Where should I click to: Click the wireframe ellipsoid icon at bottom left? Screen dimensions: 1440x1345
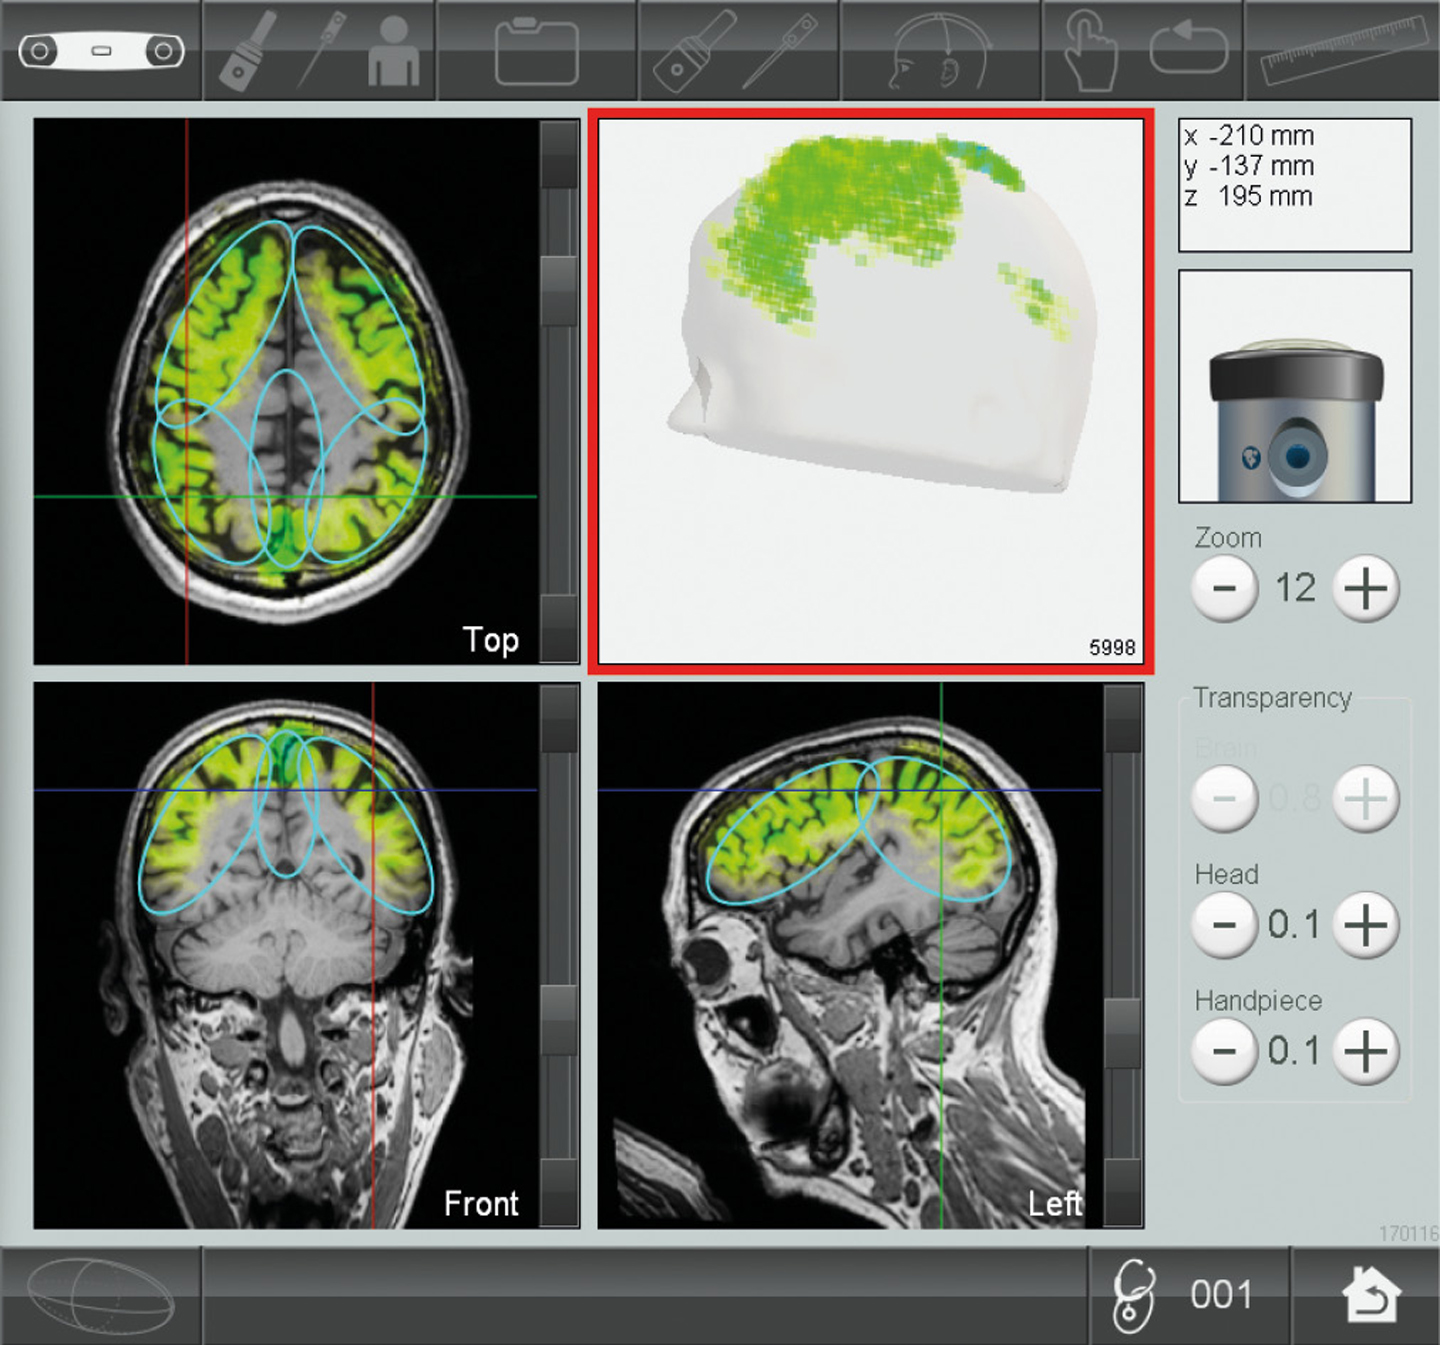[100, 1294]
